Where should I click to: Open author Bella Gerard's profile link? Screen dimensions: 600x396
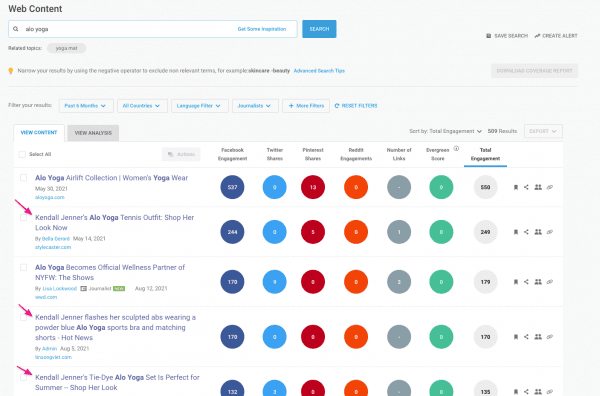point(56,239)
